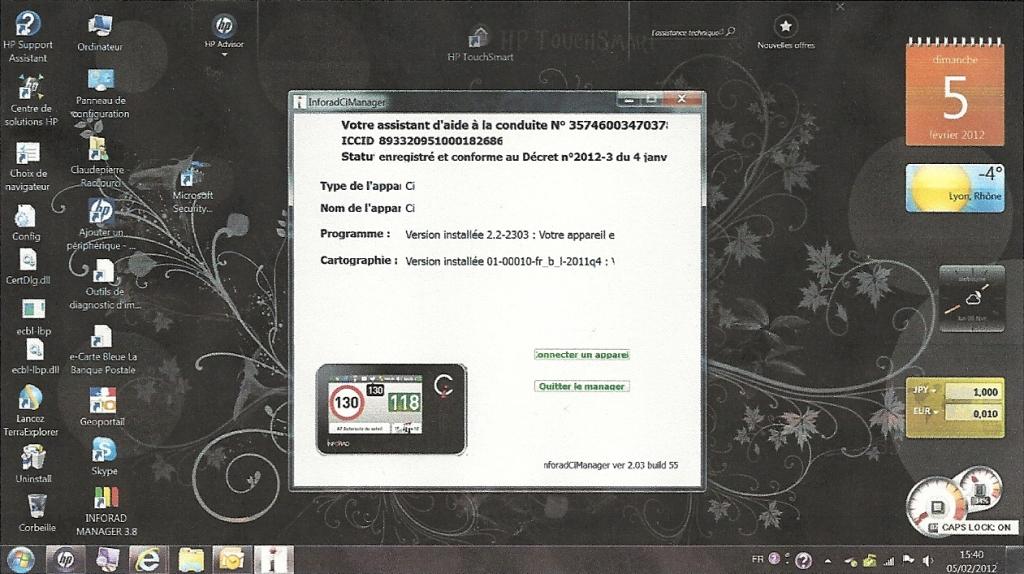Open e-Carte Bleue La Banque Postale
The image size is (1024, 574).
pyautogui.click(x=103, y=350)
